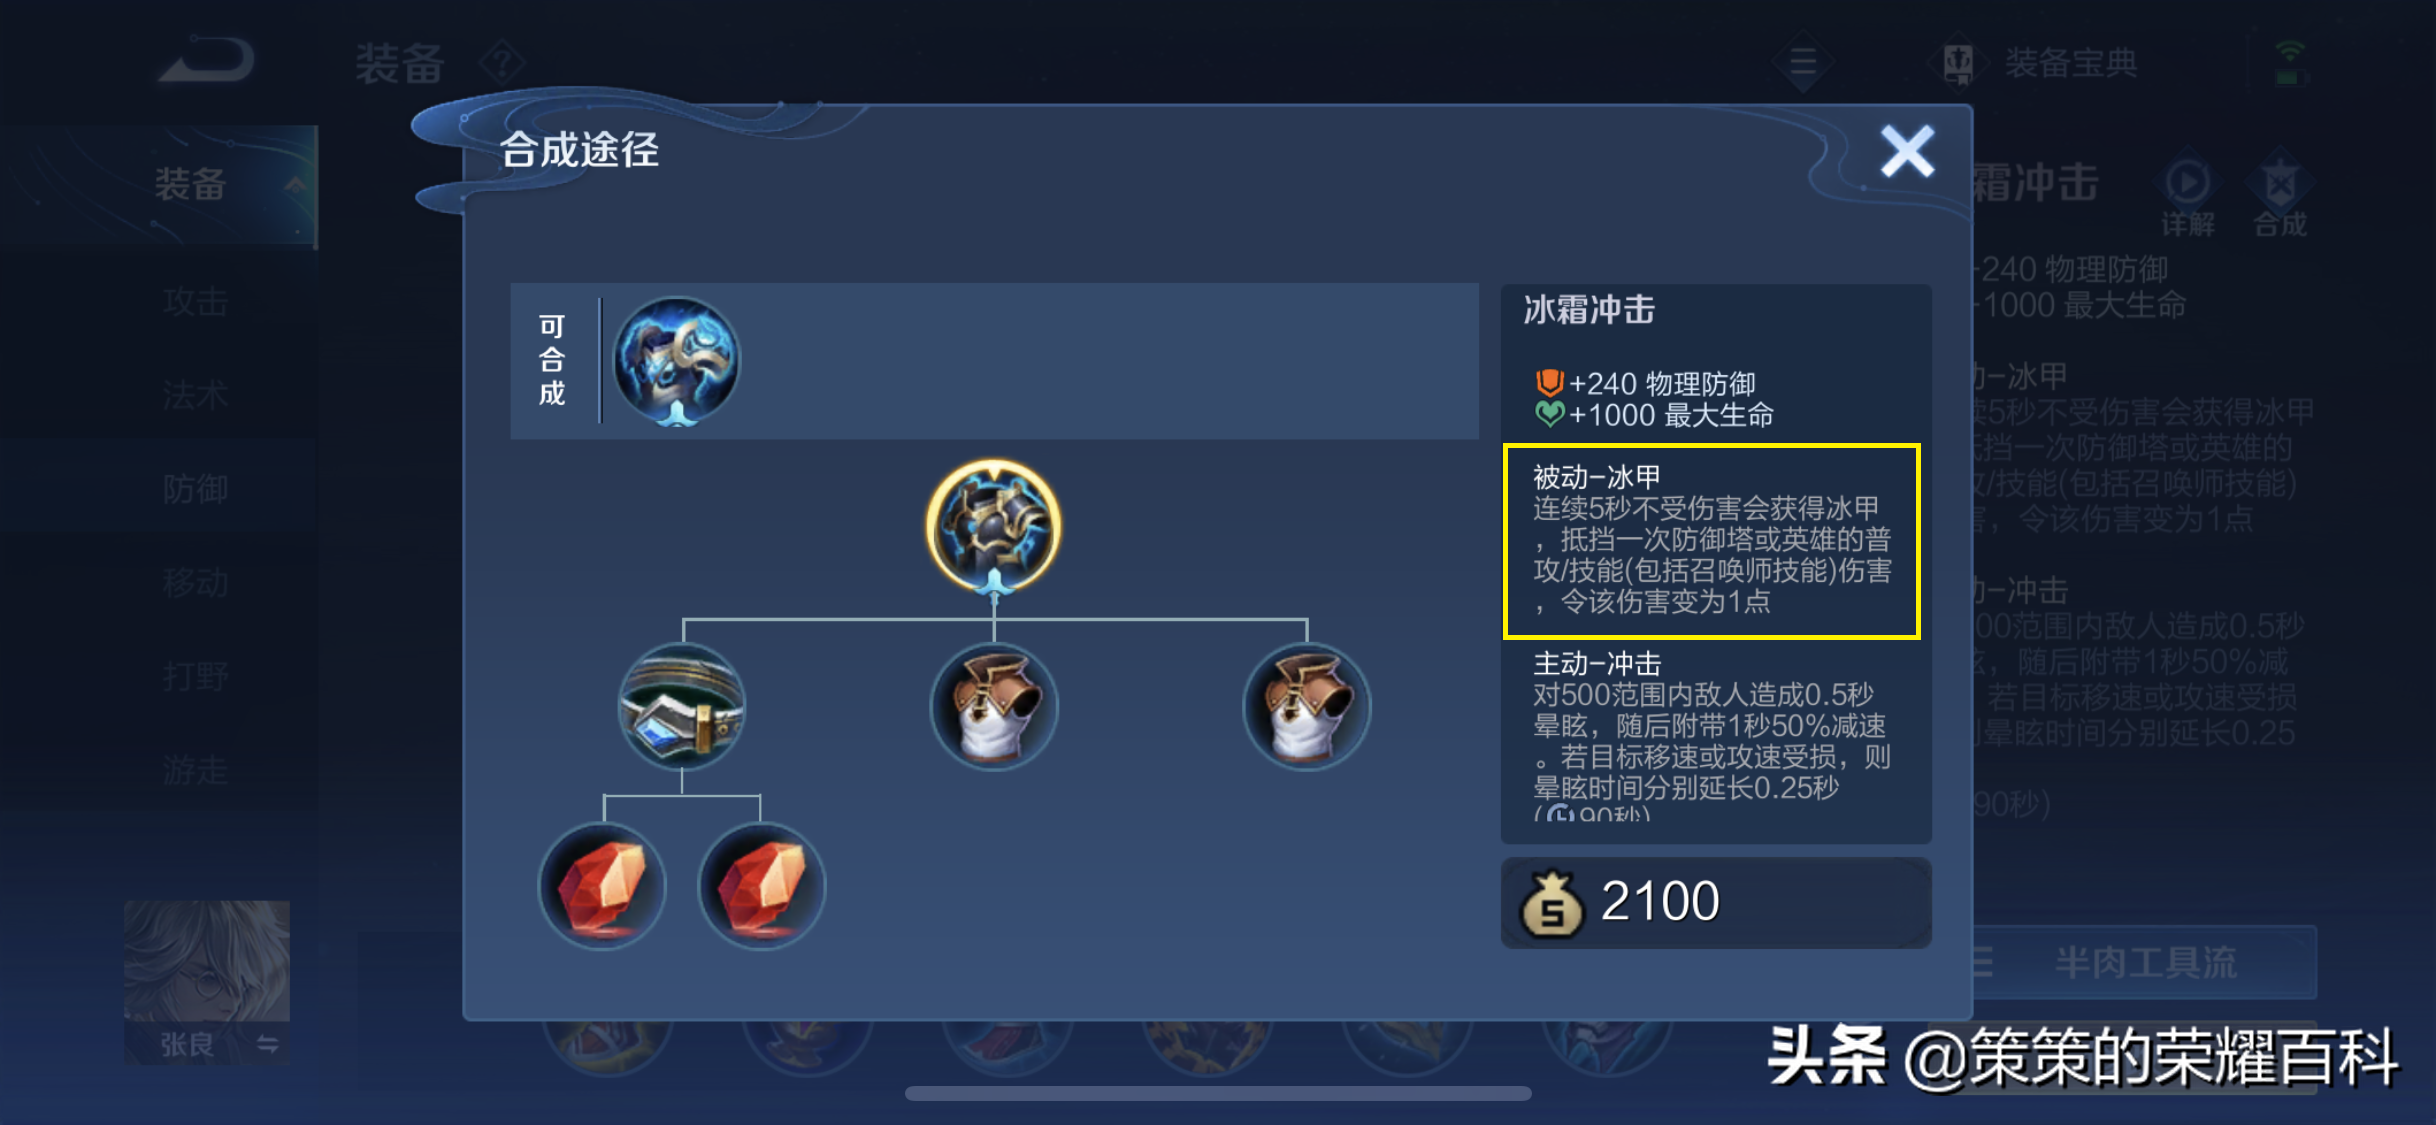
Task: Tap the gold bag price icon
Action: tap(1551, 902)
